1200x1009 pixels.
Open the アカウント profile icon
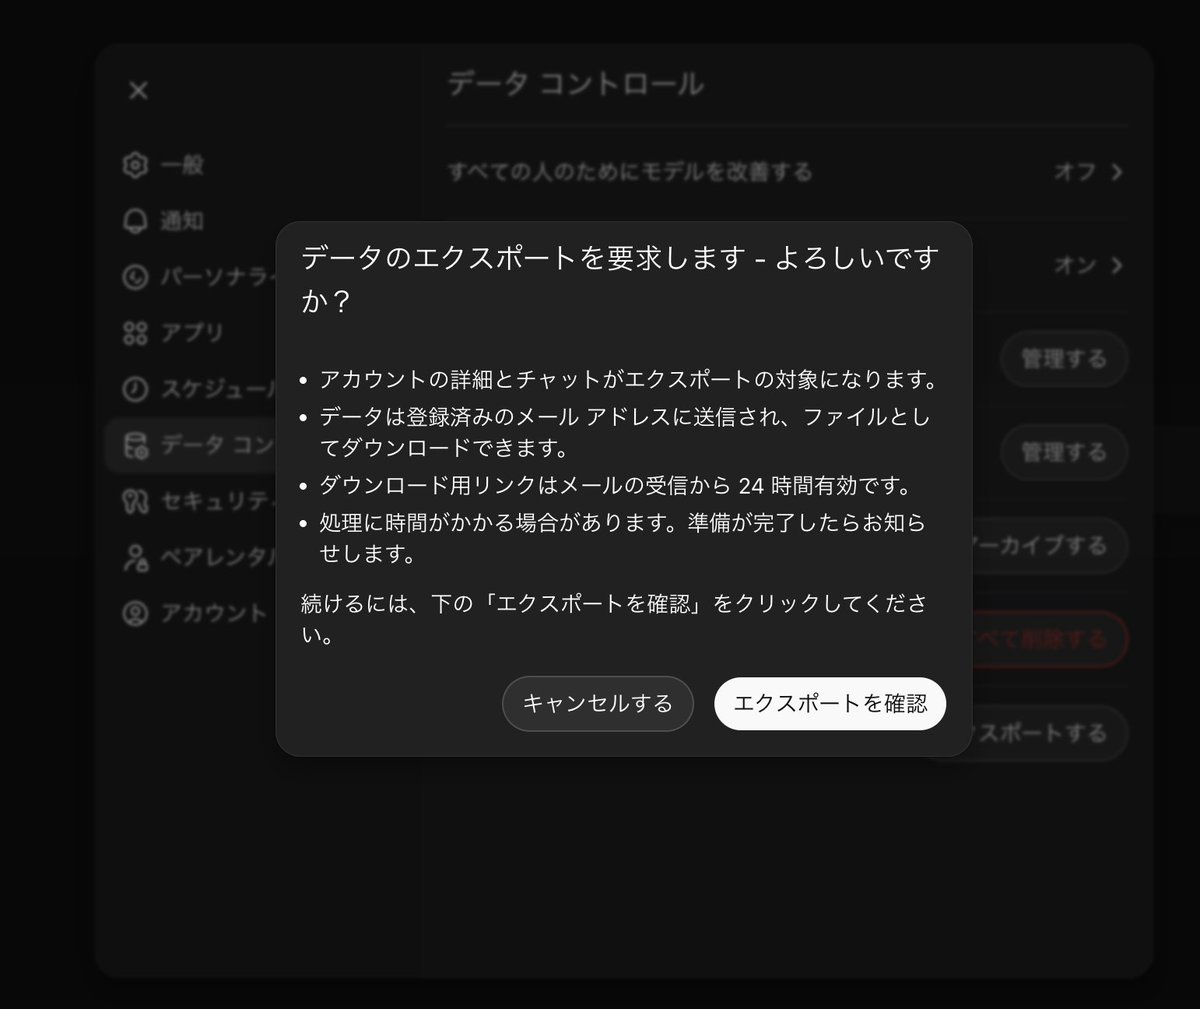(135, 613)
